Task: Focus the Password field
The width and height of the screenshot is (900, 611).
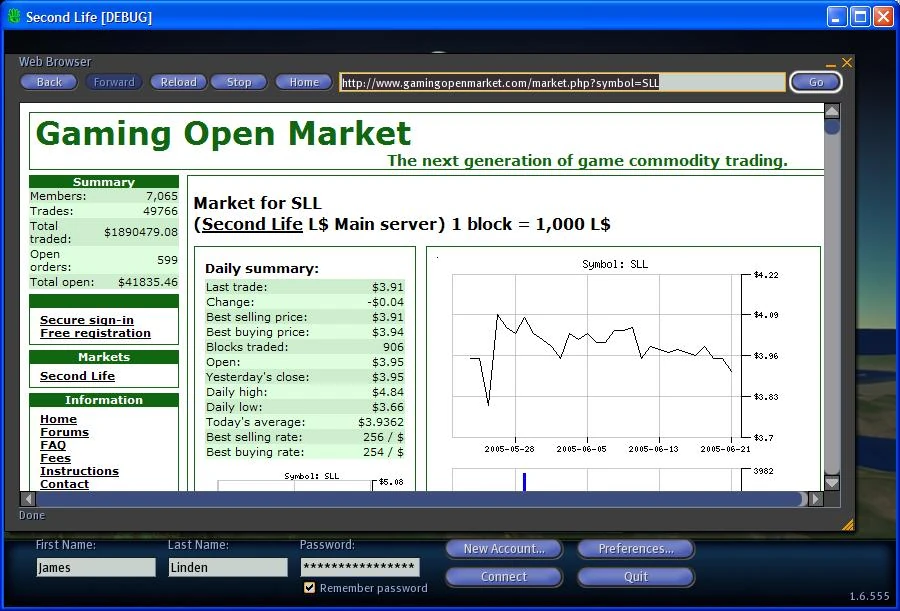Action: [360, 567]
